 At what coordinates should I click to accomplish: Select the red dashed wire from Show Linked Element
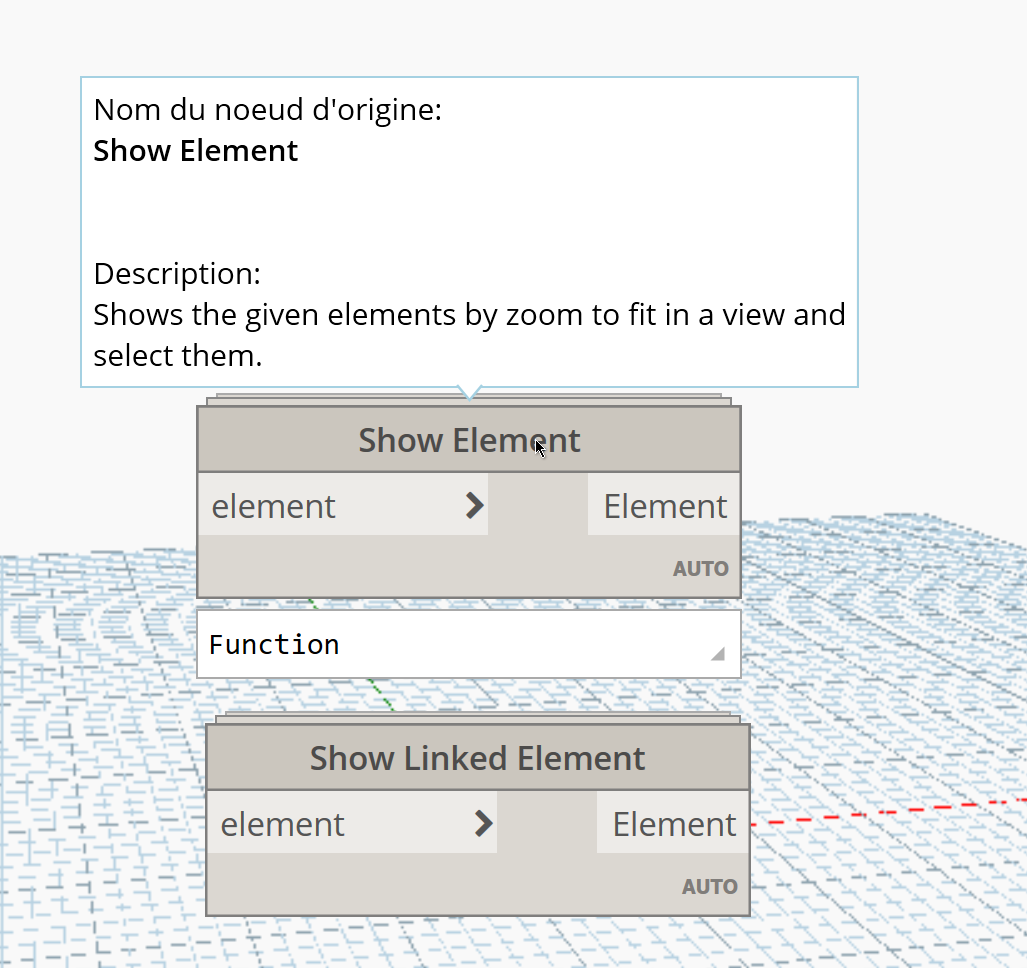[880, 811]
